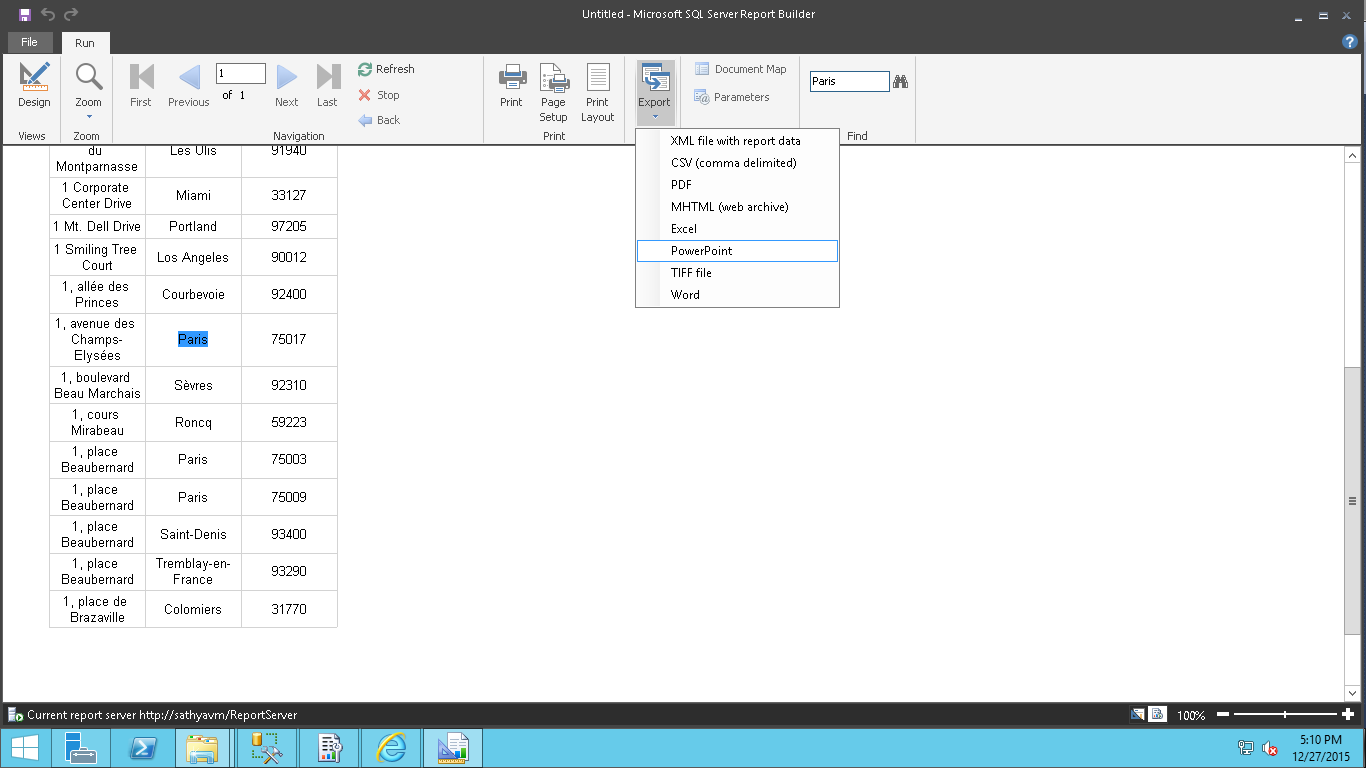This screenshot has height=768, width=1366.
Task: Click the Back navigation icon
Action: pyautogui.click(x=364, y=120)
